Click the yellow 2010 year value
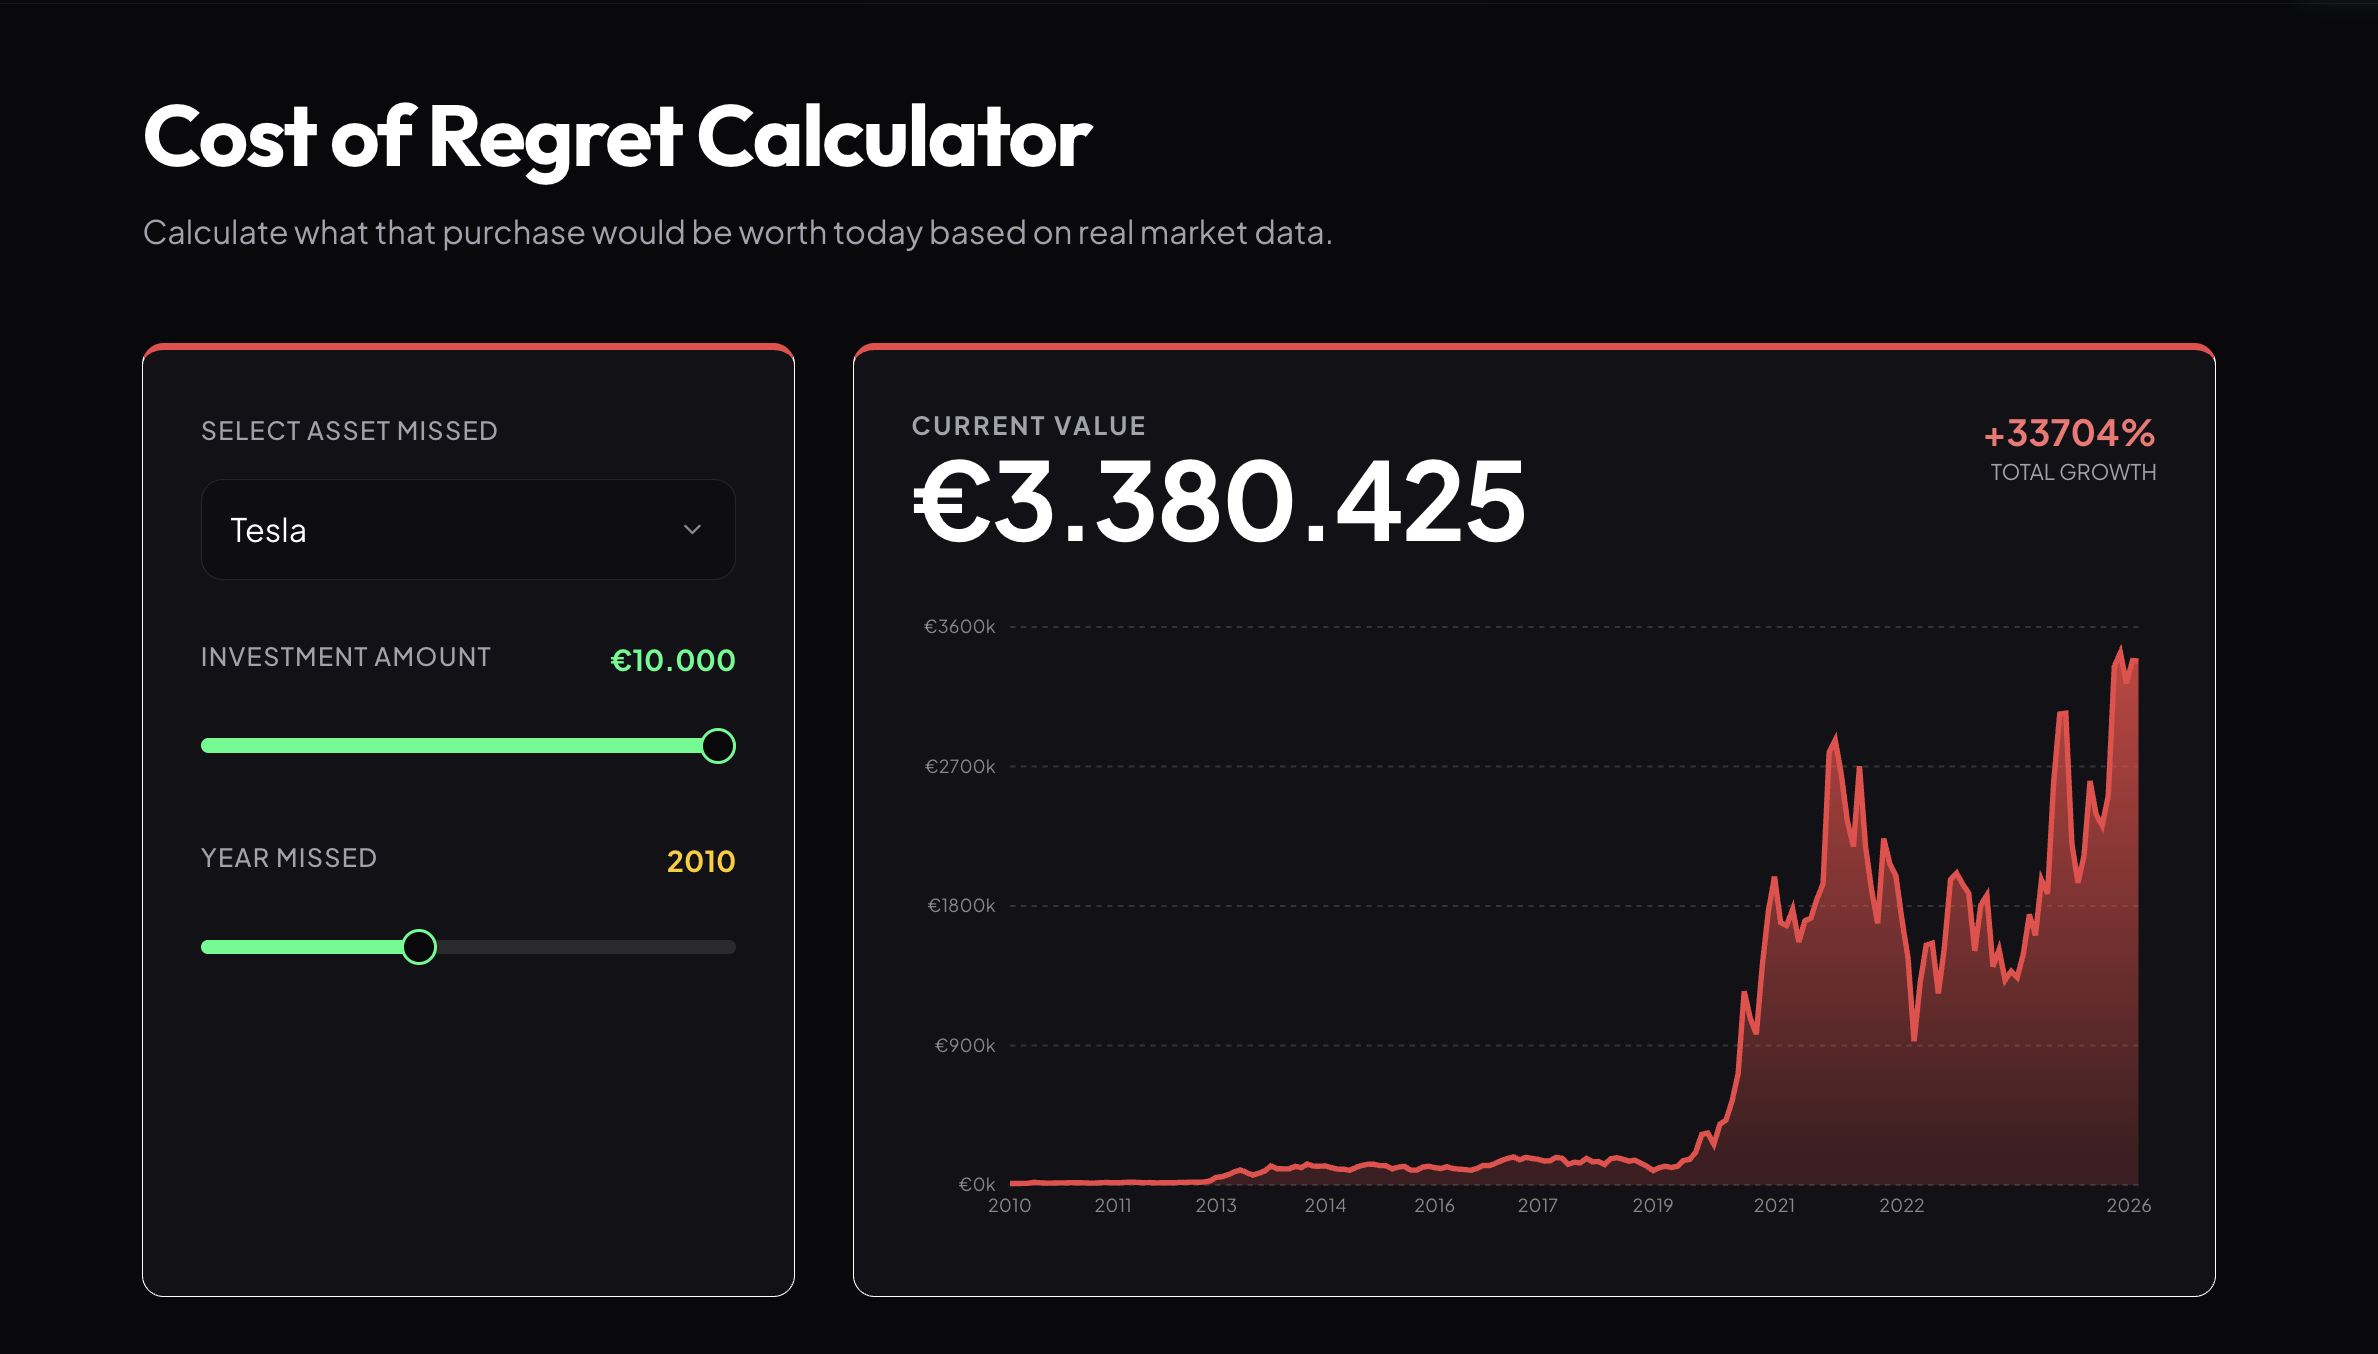Screen dimensions: 2378x1354 click(701, 862)
